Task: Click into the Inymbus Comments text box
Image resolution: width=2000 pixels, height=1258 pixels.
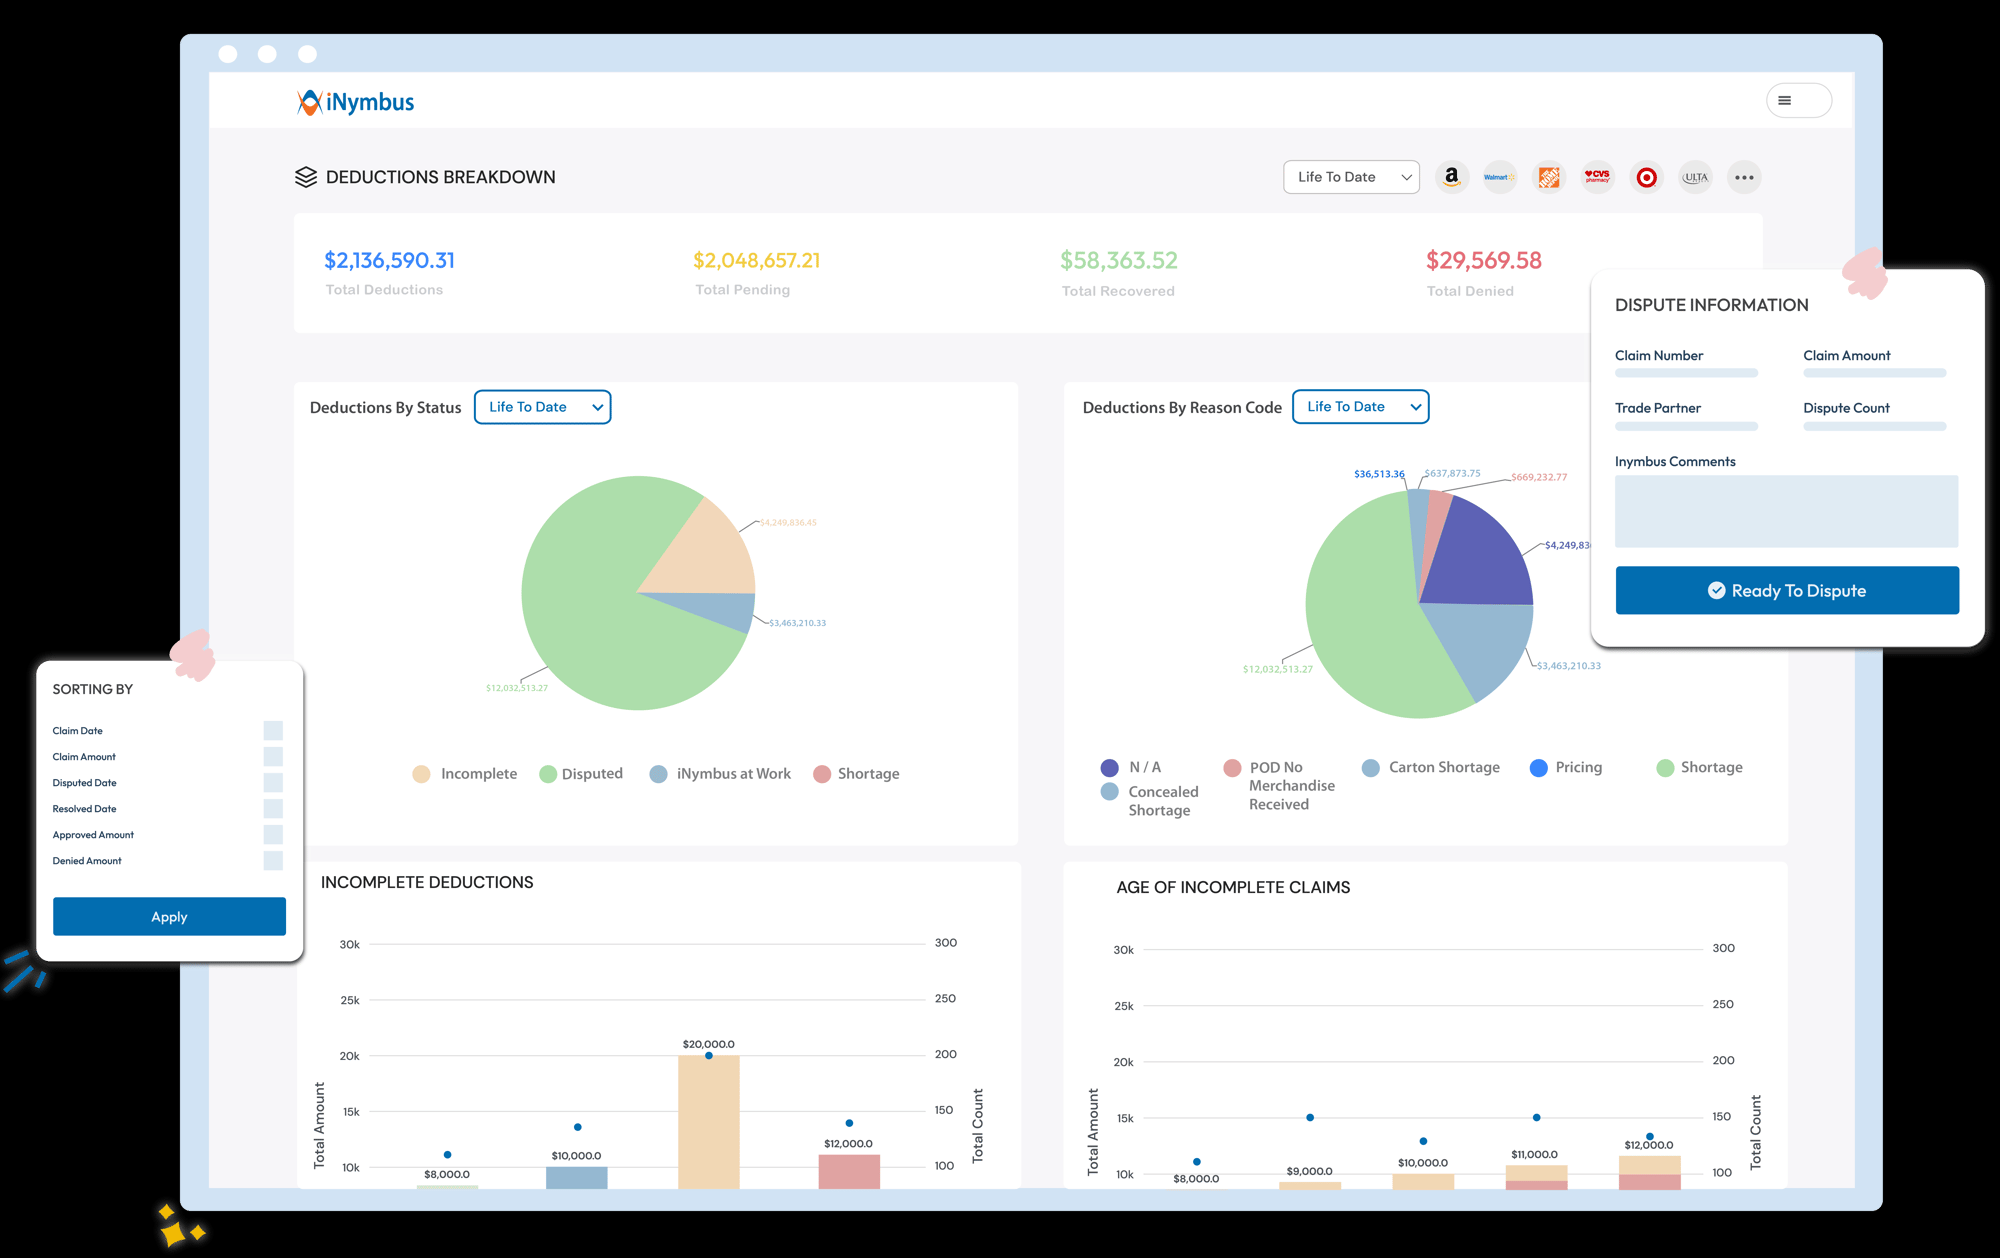Action: 1786,511
